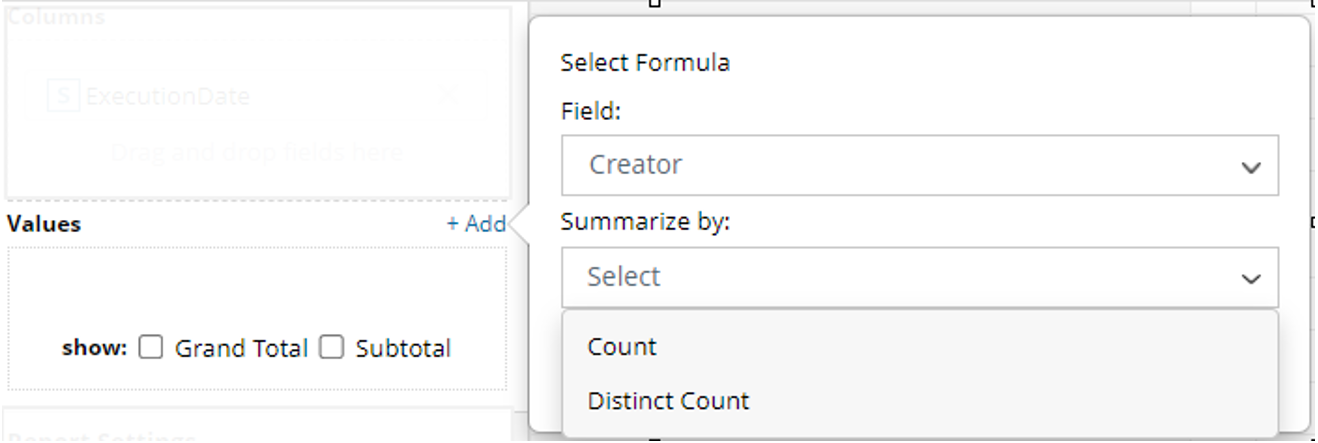1318x443 pixels.
Task: Pick the Distinct Count option
Action: (668, 401)
